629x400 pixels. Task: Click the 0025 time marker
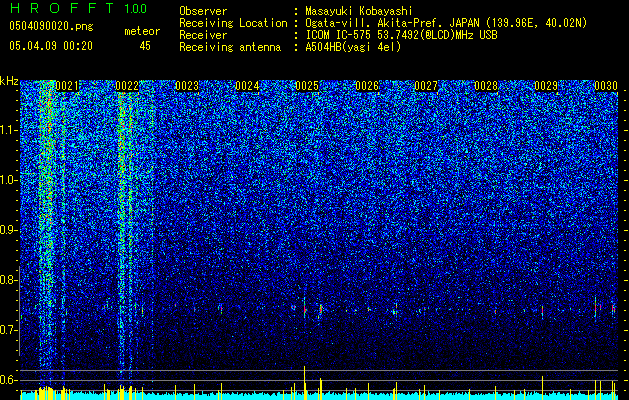pos(307,86)
